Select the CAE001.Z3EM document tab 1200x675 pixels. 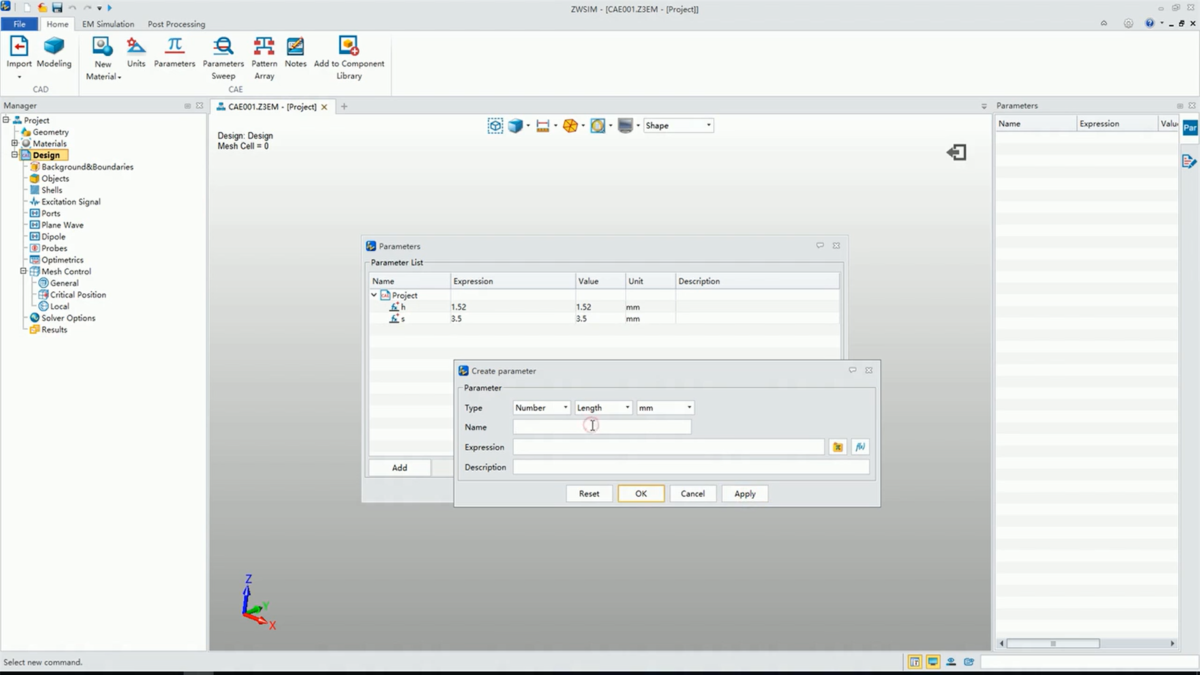(272, 106)
